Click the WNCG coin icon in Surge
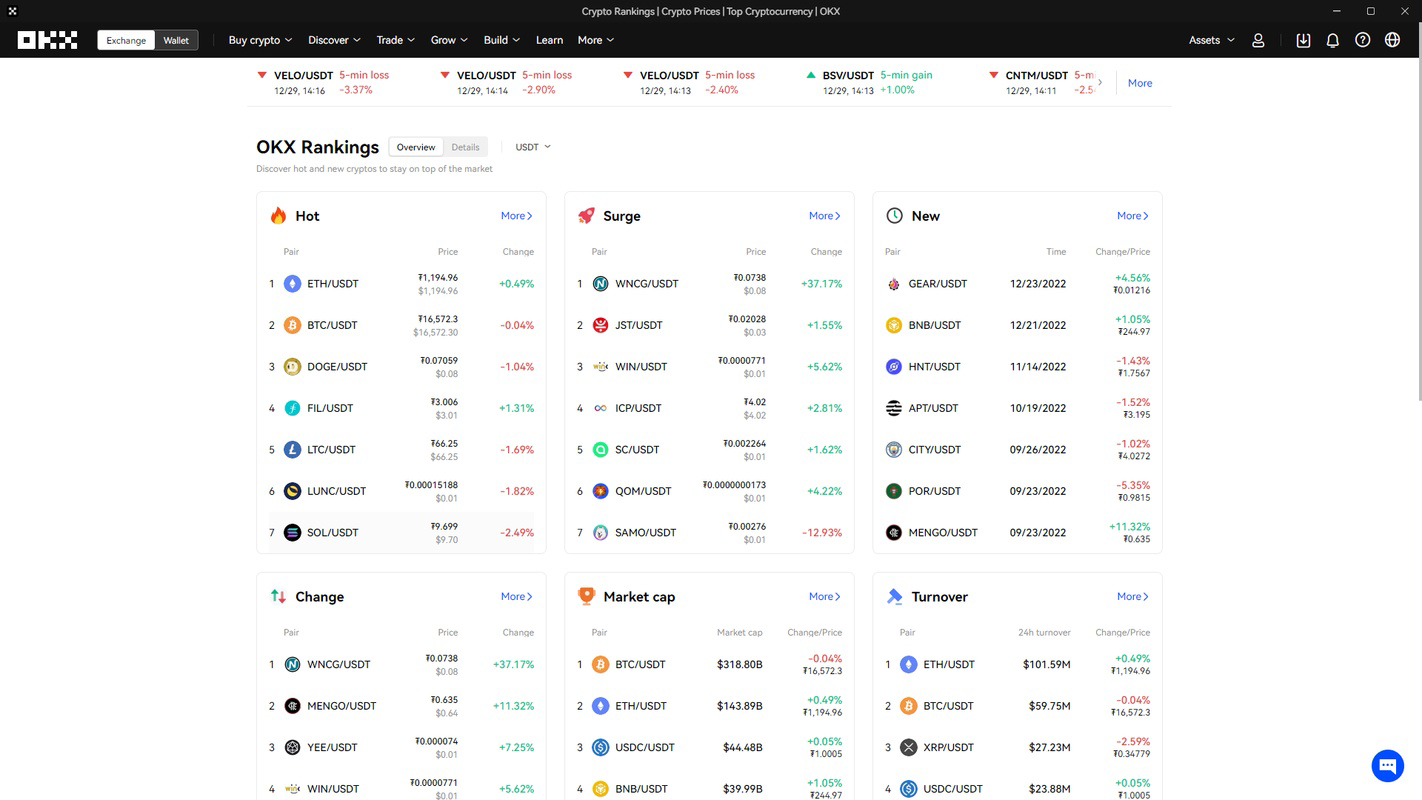This screenshot has height=800, width=1422. (600, 284)
